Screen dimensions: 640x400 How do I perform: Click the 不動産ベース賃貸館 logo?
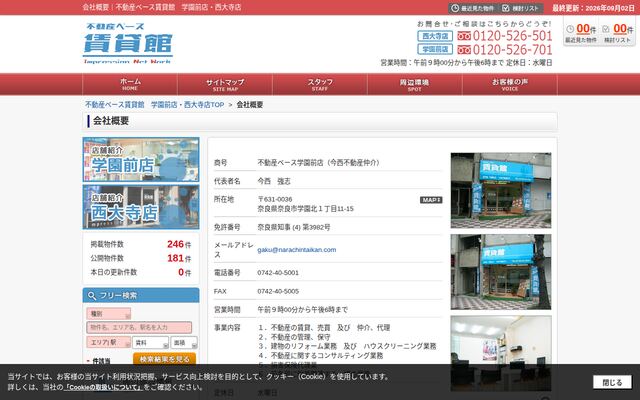pos(128,43)
